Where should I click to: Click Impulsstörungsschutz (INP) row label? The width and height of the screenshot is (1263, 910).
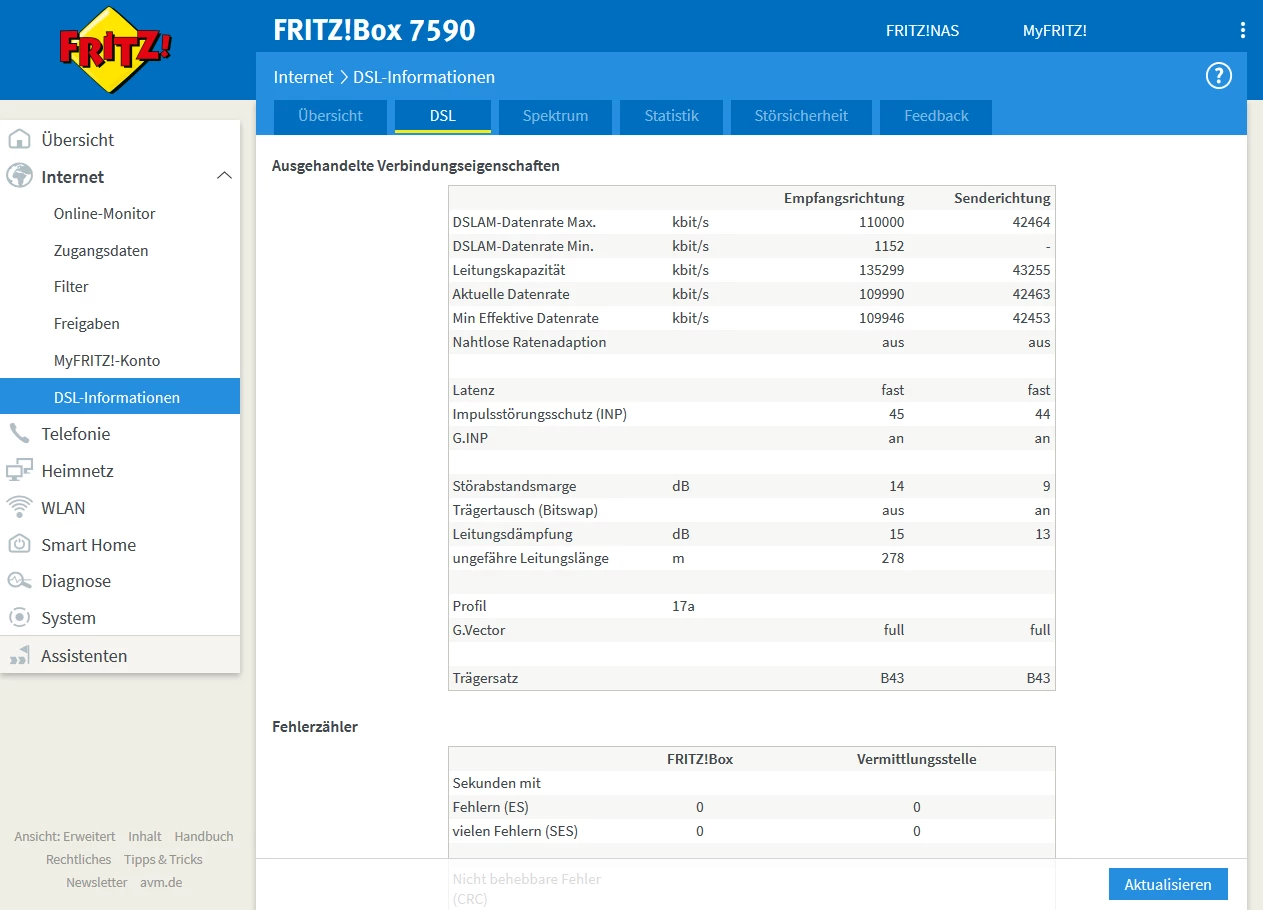(x=540, y=414)
